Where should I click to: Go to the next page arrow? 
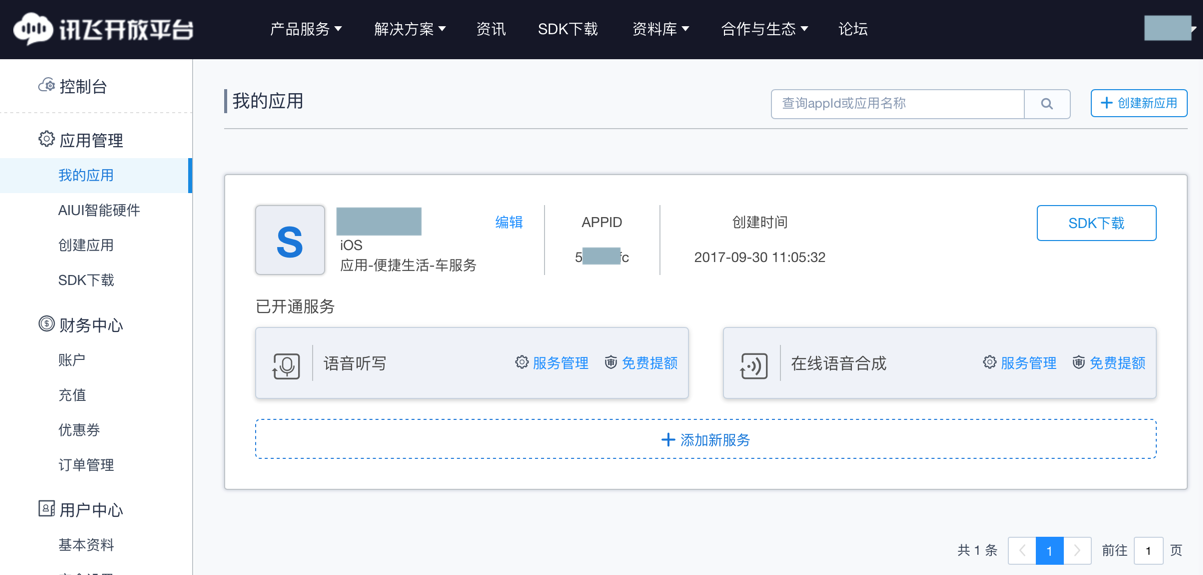click(1077, 550)
